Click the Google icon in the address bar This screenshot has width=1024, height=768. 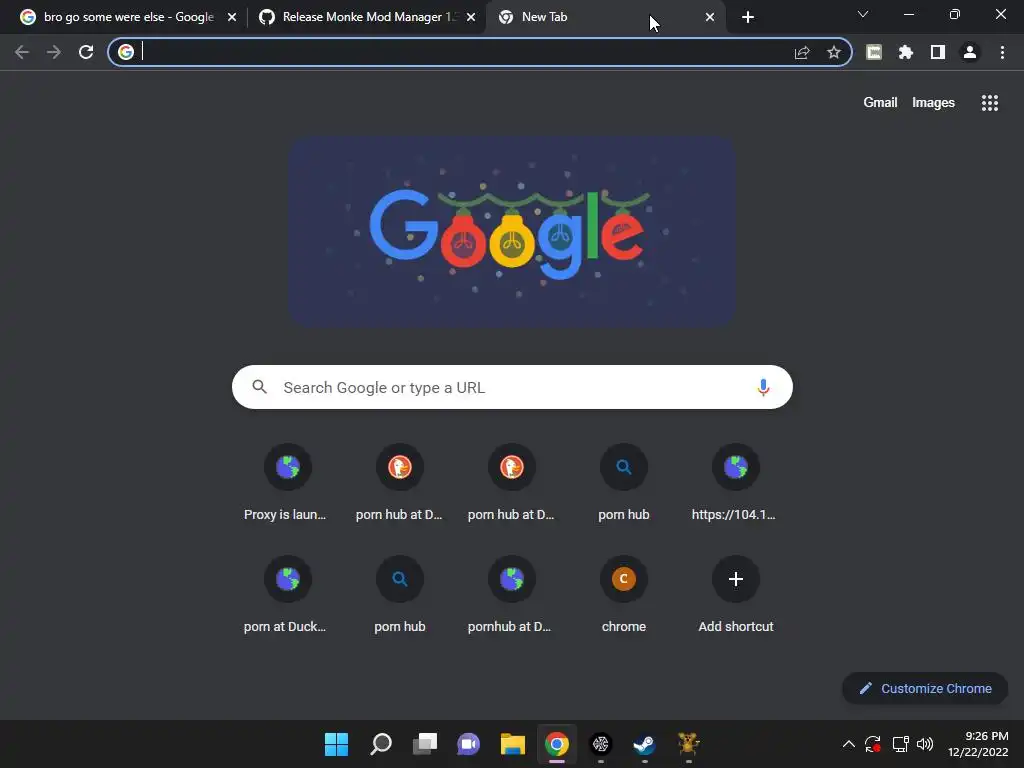pos(126,52)
